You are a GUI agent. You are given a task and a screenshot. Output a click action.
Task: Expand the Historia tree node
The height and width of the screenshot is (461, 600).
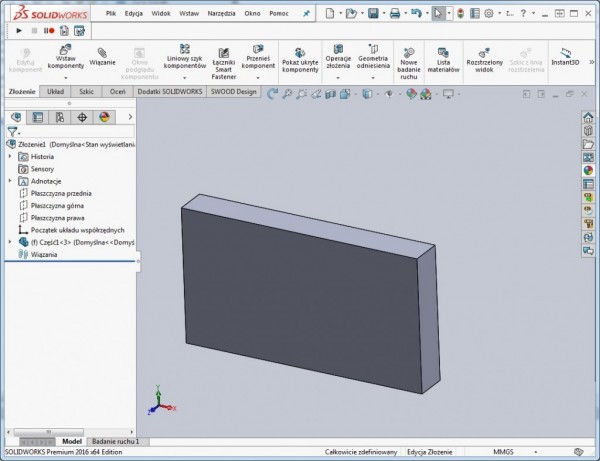[x=10, y=156]
